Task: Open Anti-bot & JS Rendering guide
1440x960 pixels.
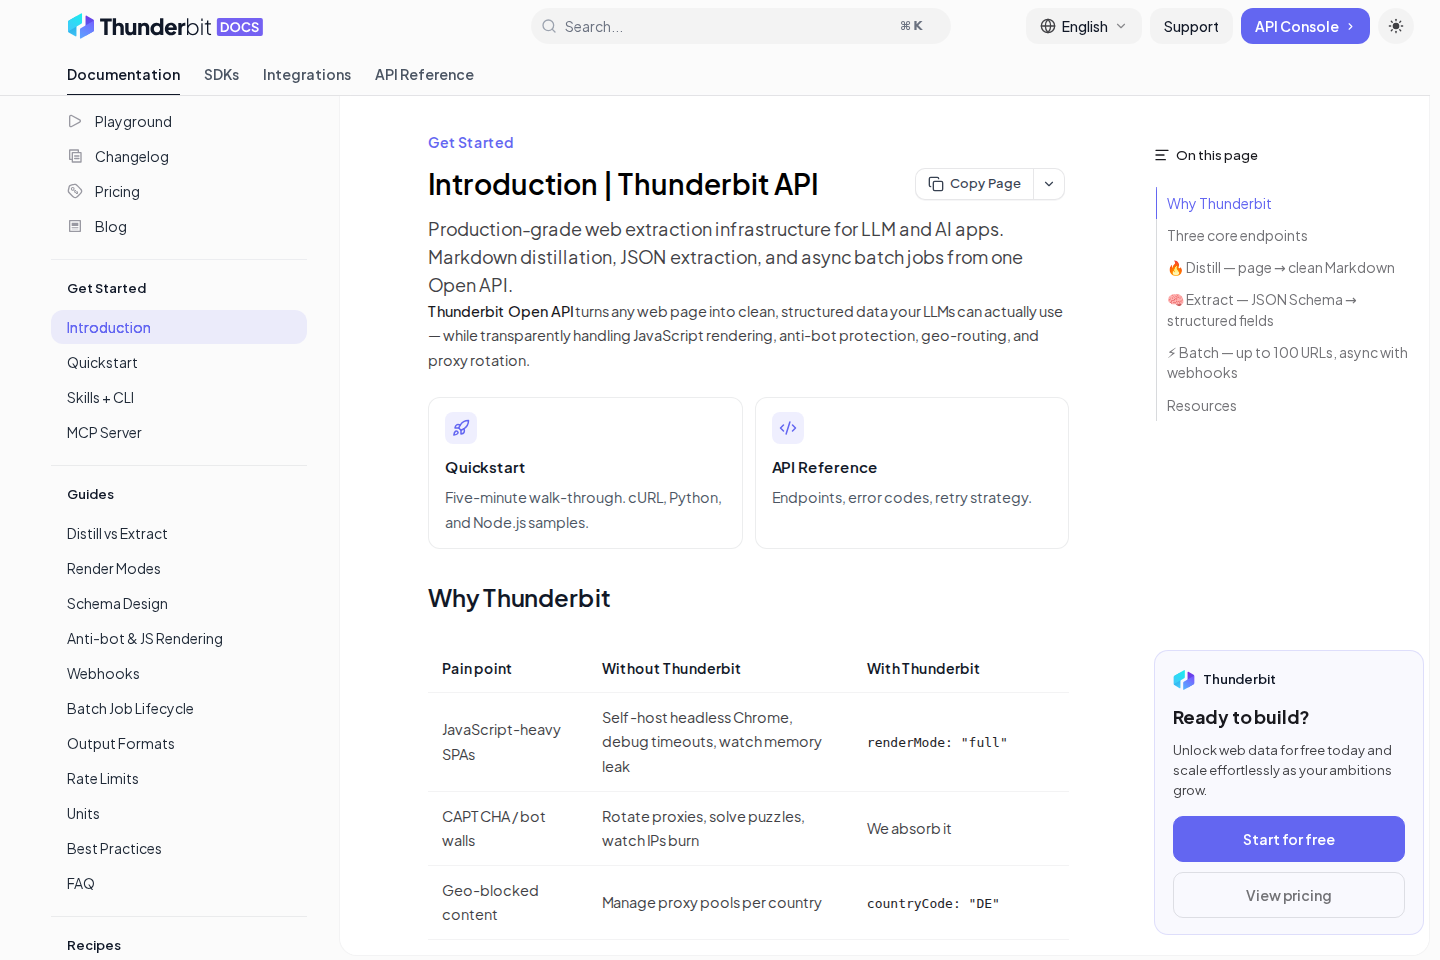Action: (x=179, y=638)
